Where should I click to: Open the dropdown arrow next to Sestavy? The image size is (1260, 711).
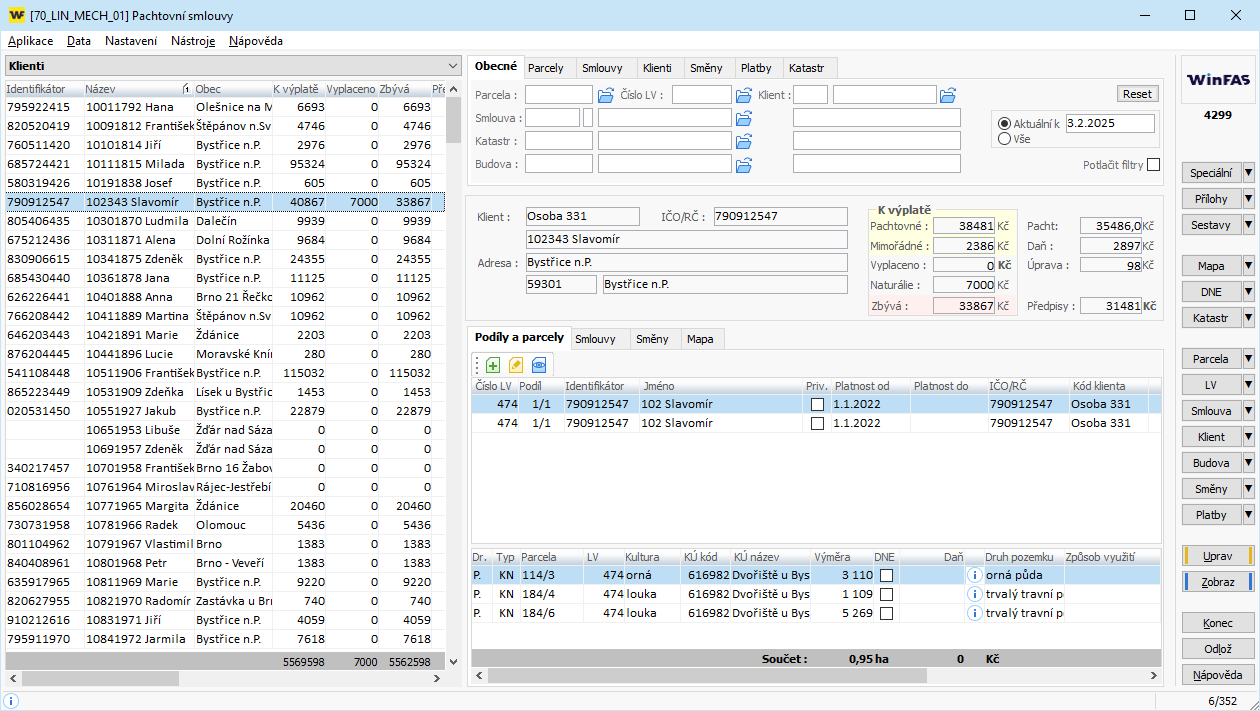(x=1248, y=225)
